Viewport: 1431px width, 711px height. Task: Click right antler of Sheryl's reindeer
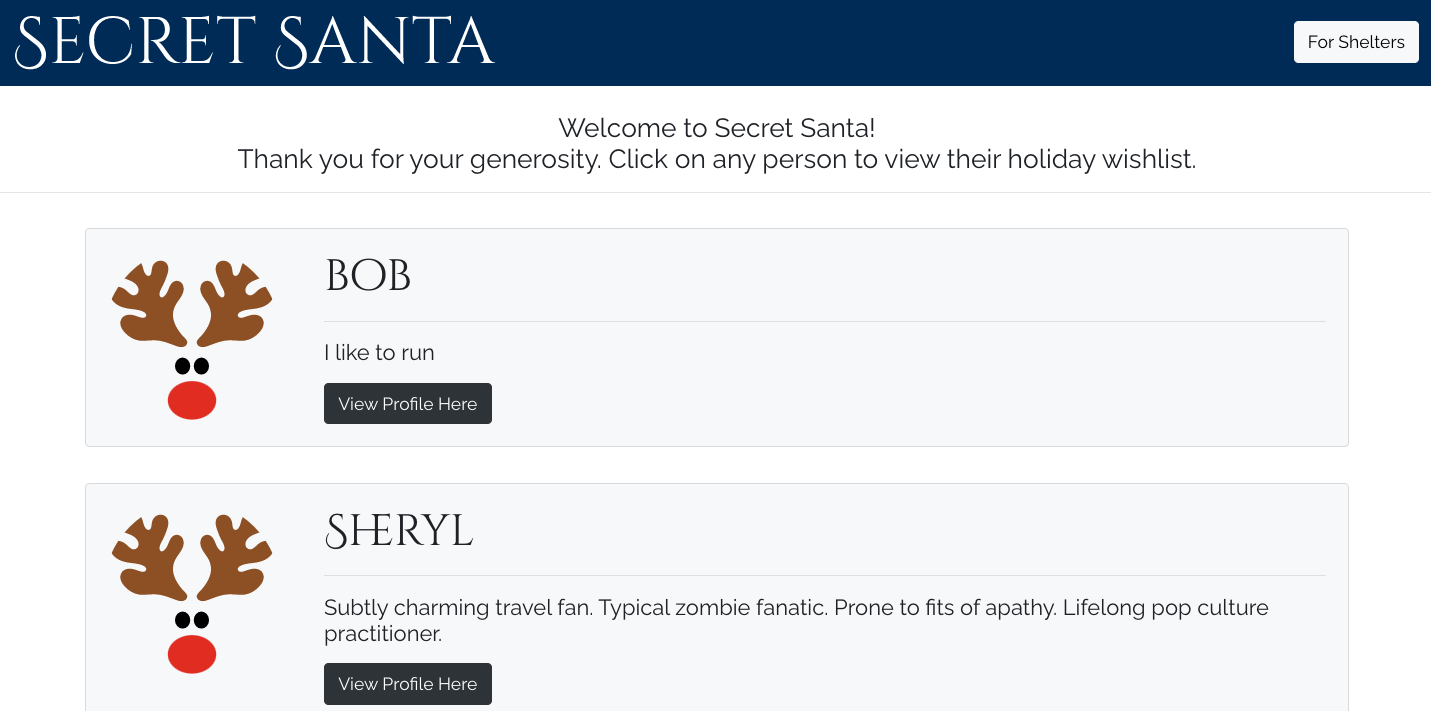point(234,556)
